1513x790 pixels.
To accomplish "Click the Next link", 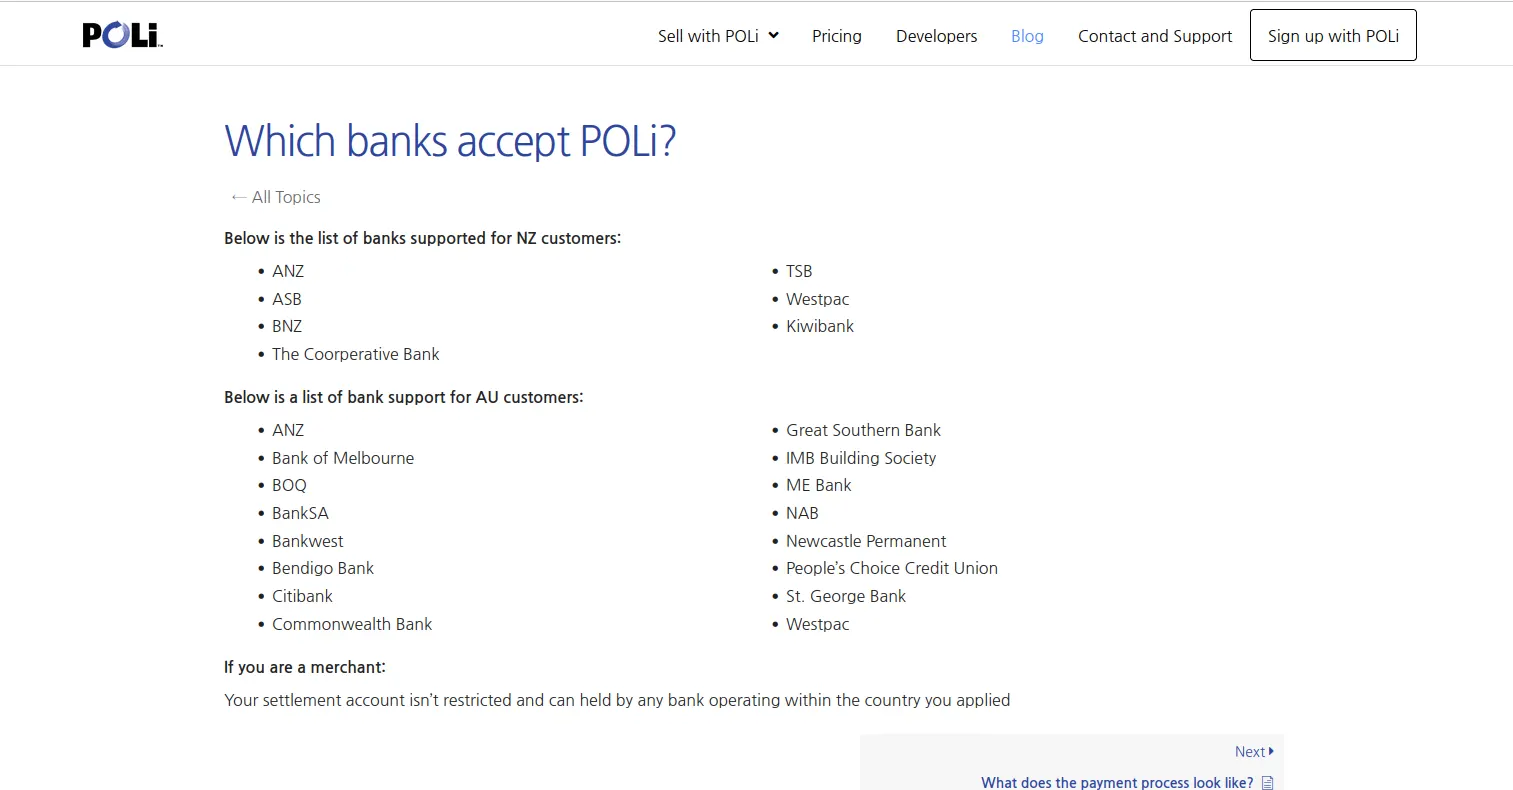I will [1250, 752].
